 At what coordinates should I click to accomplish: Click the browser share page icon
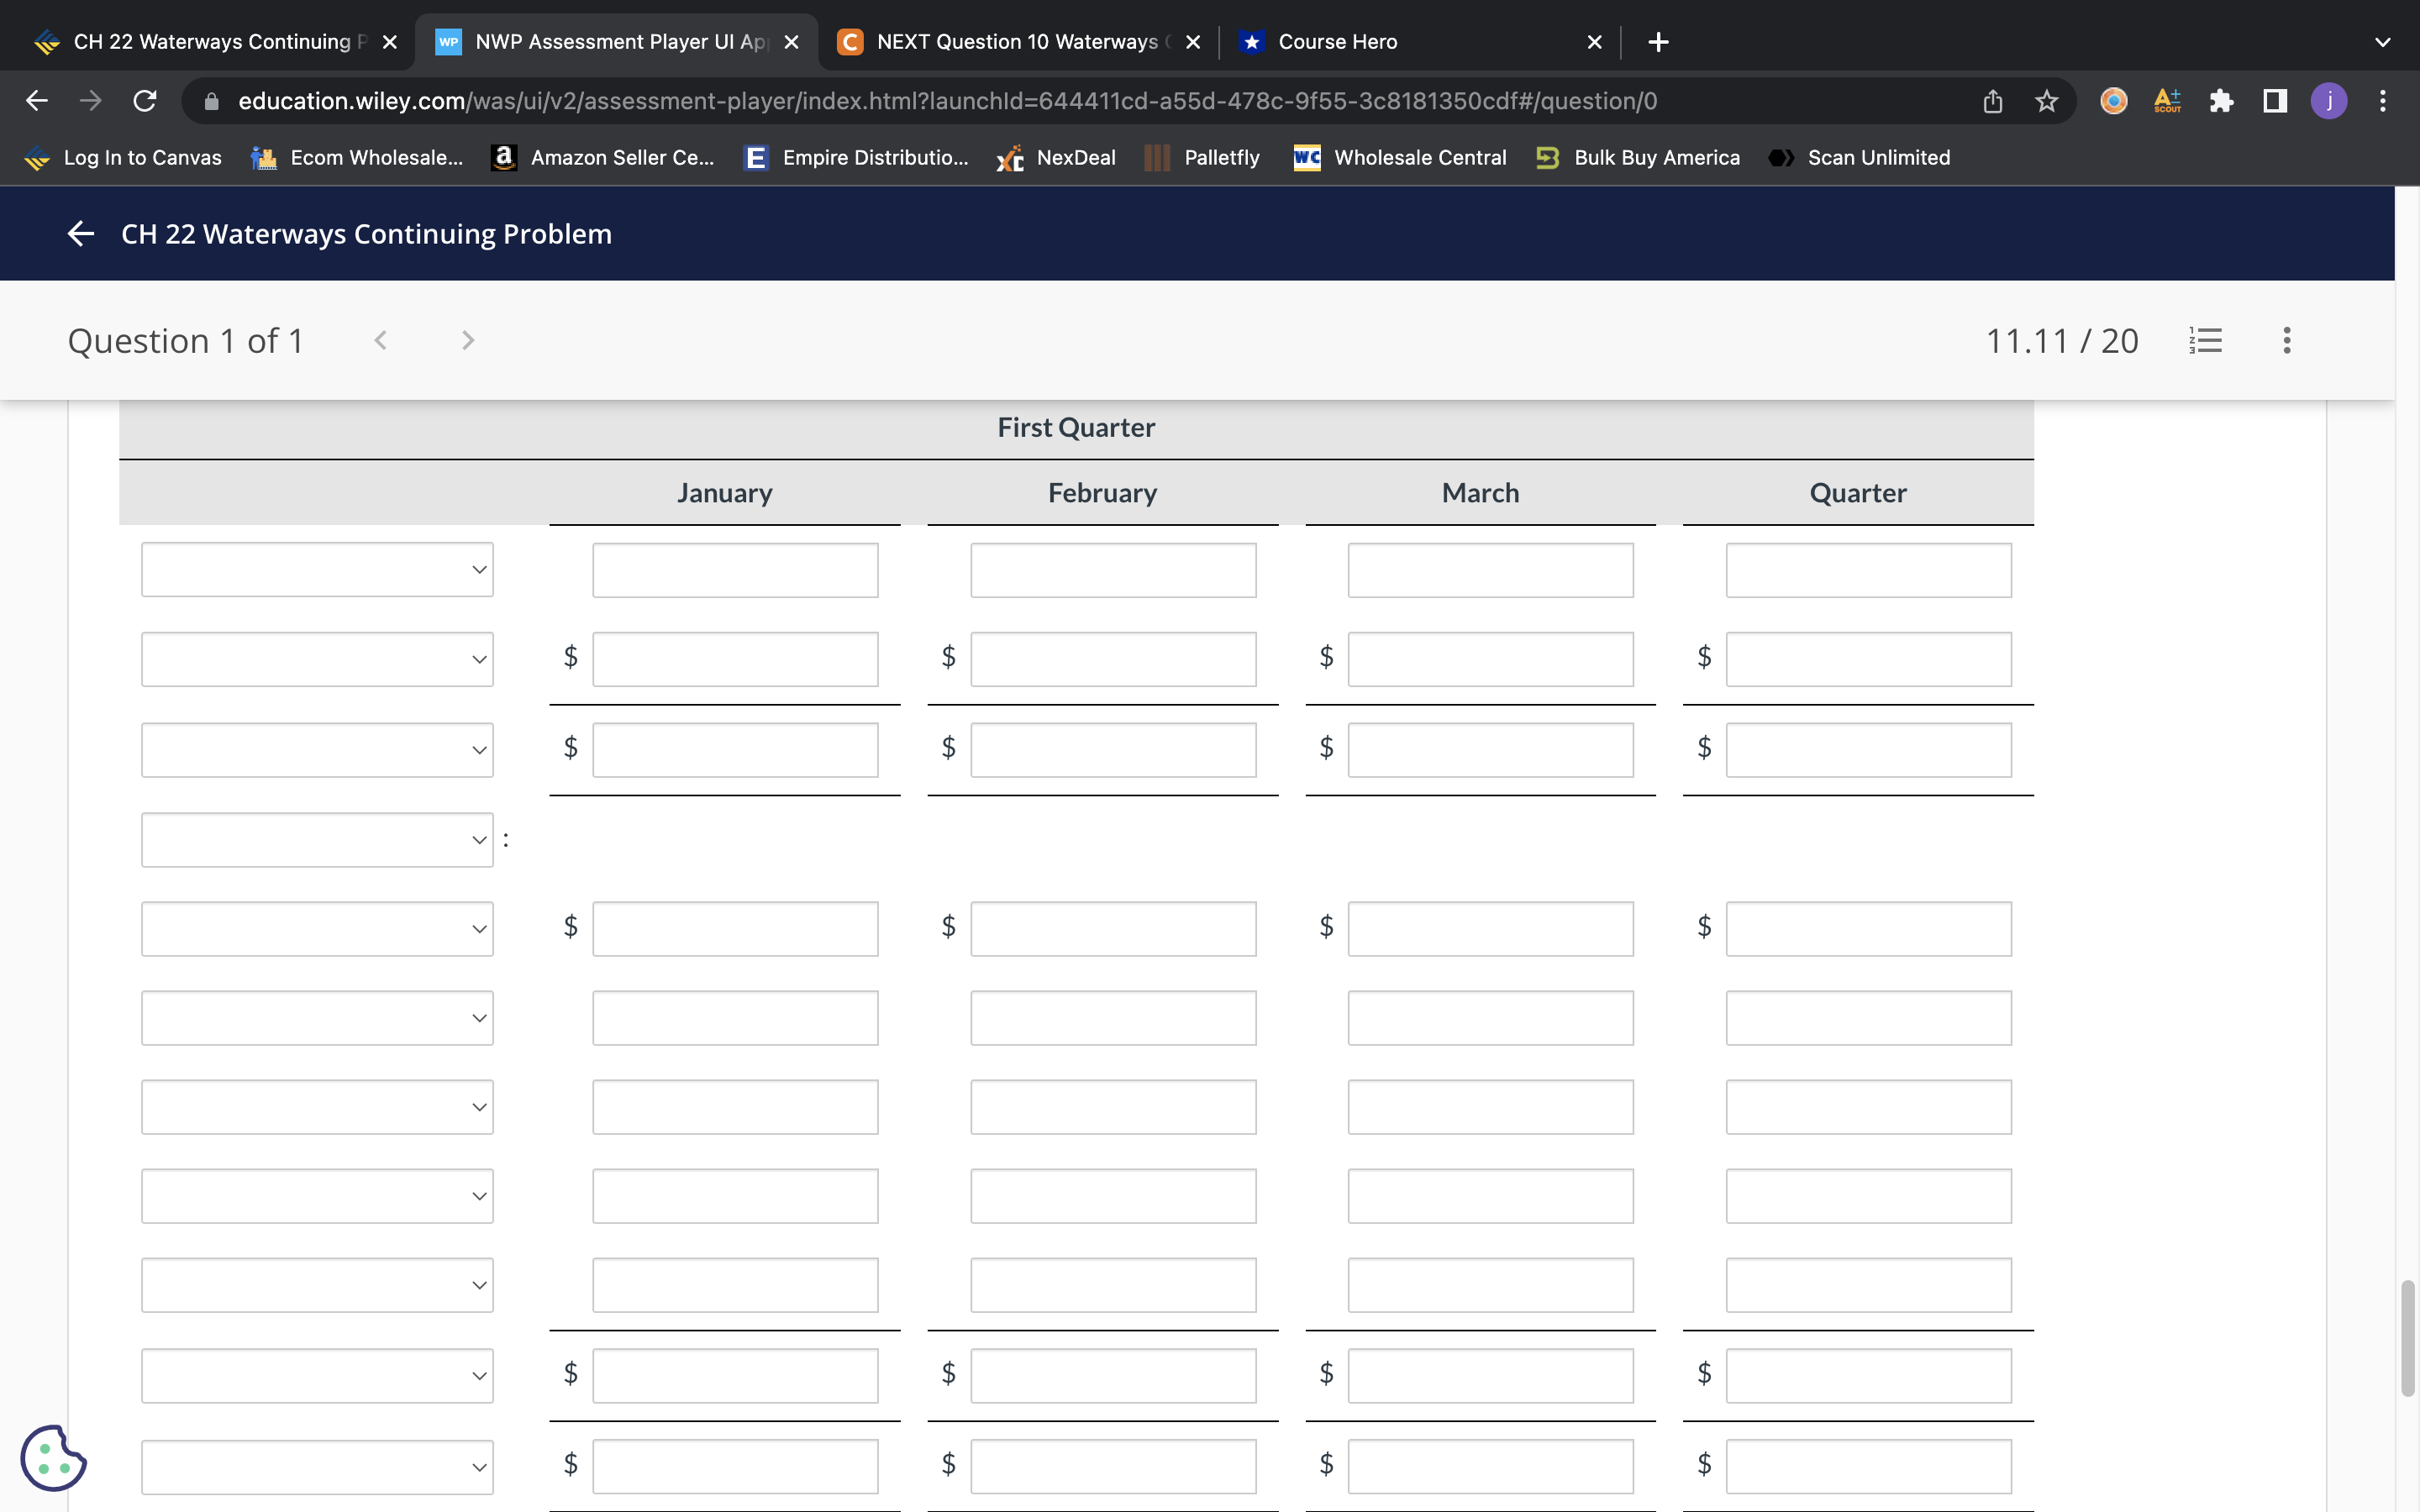tap(1992, 101)
